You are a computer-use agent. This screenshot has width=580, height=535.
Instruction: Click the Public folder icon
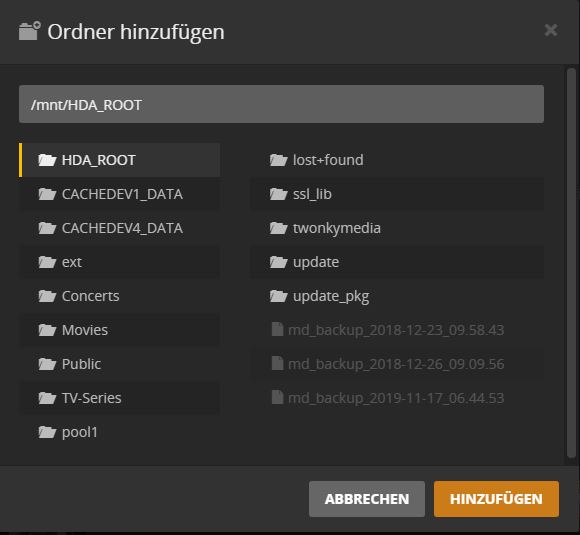pos(47,364)
